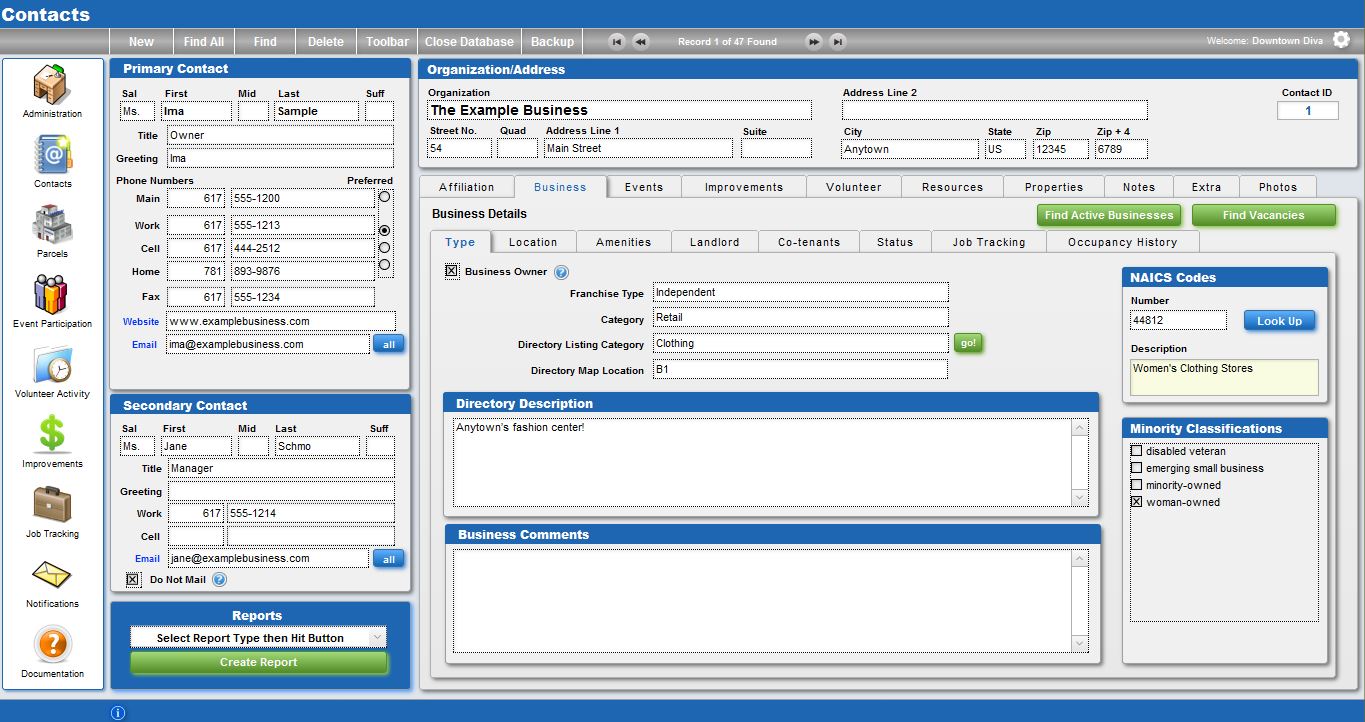1365x722 pixels.
Task: Open the Administration module icon
Action: click(x=52, y=84)
